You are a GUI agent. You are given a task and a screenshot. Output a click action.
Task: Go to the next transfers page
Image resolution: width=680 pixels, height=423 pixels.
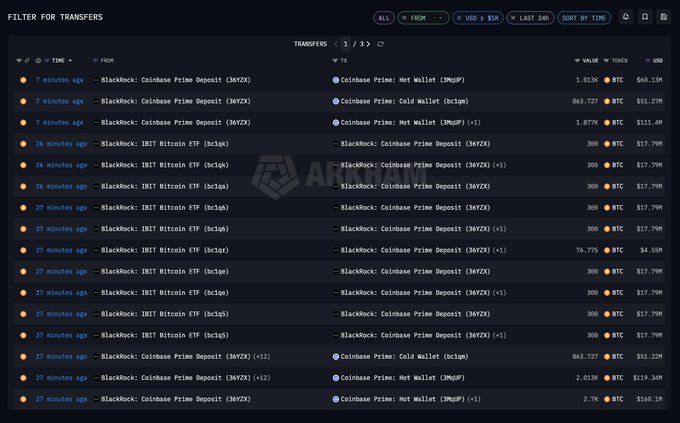pos(368,44)
